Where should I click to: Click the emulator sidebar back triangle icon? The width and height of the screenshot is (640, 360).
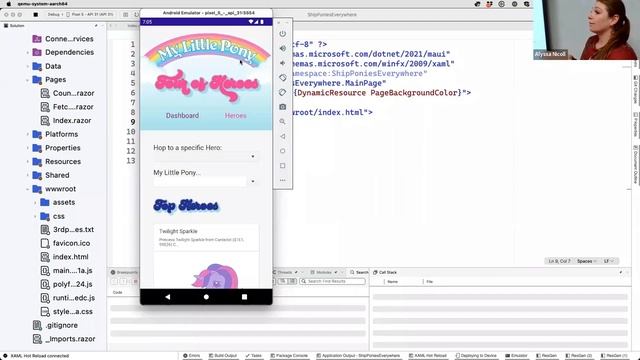(x=282, y=136)
